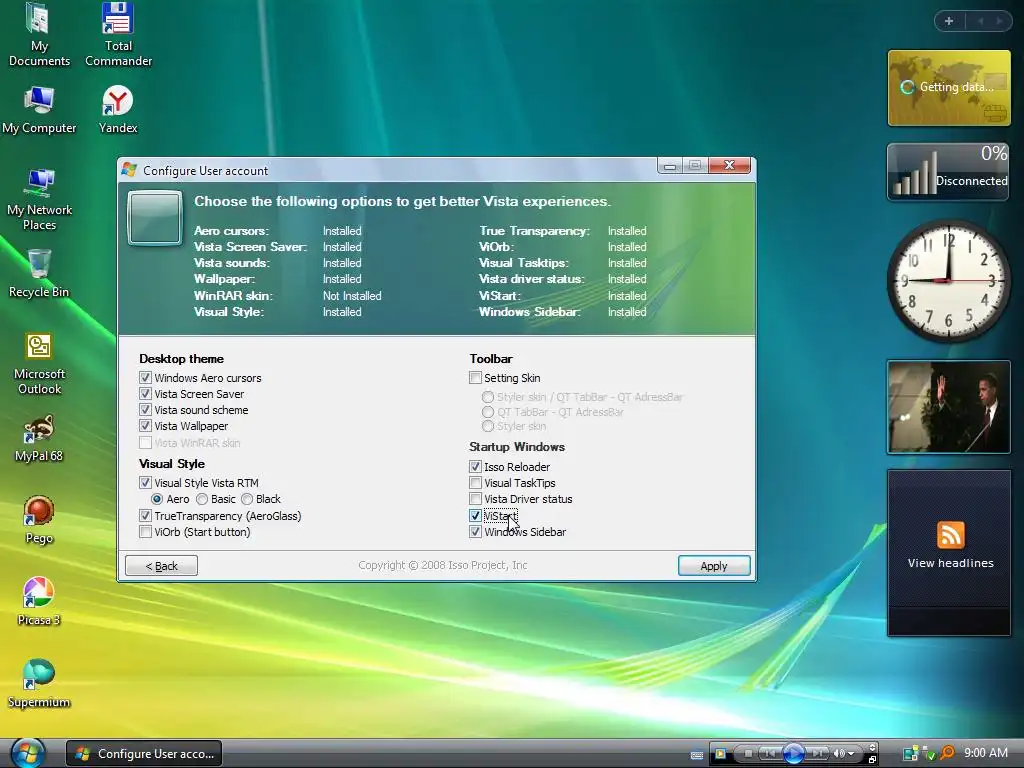The width and height of the screenshot is (1024, 768).
Task: Open the Pego desktop shortcut
Action: (39, 520)
